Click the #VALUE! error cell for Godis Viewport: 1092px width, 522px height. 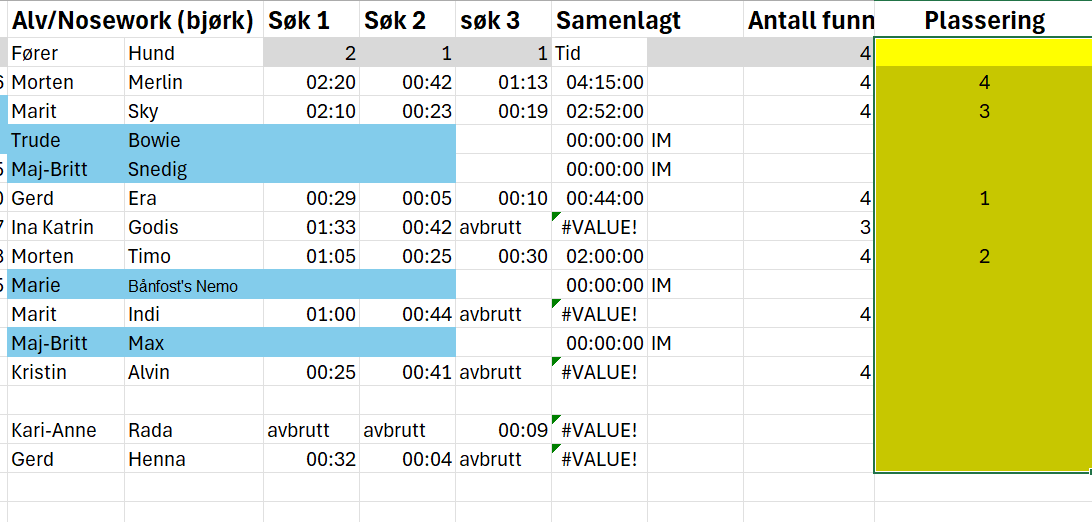pos(599,227)
